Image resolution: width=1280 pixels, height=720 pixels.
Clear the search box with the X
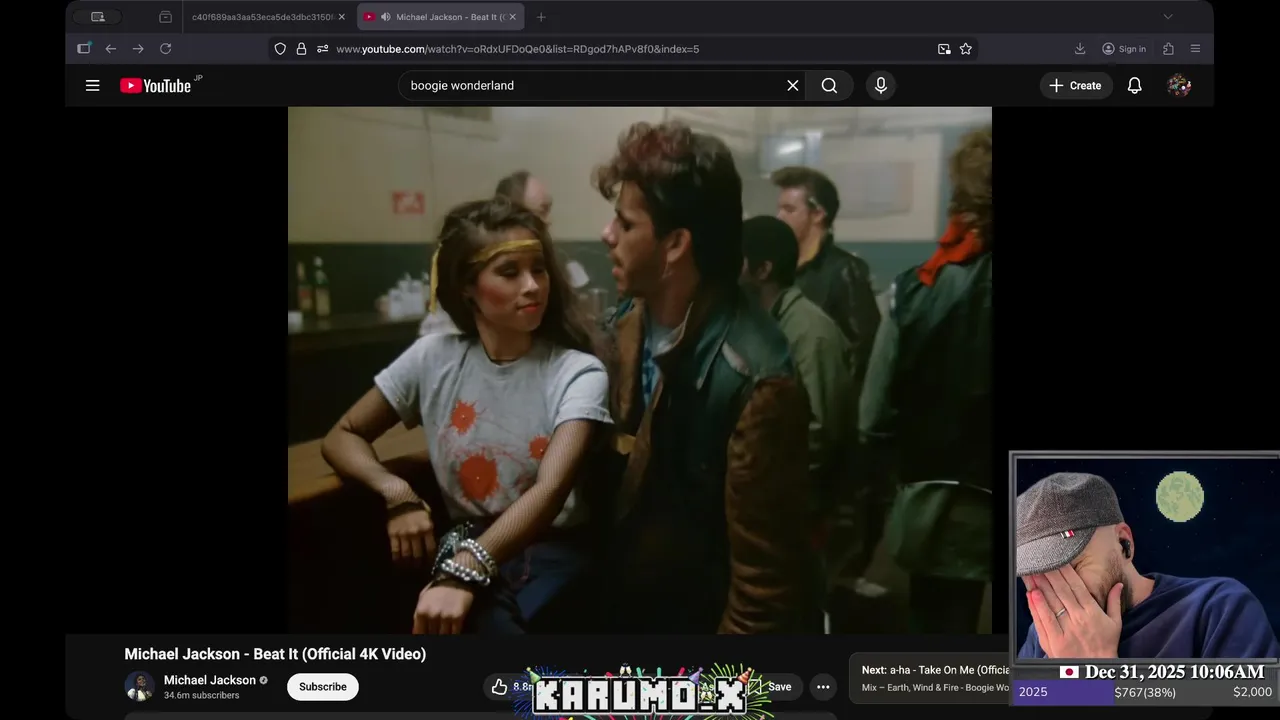tap(793, 86)
